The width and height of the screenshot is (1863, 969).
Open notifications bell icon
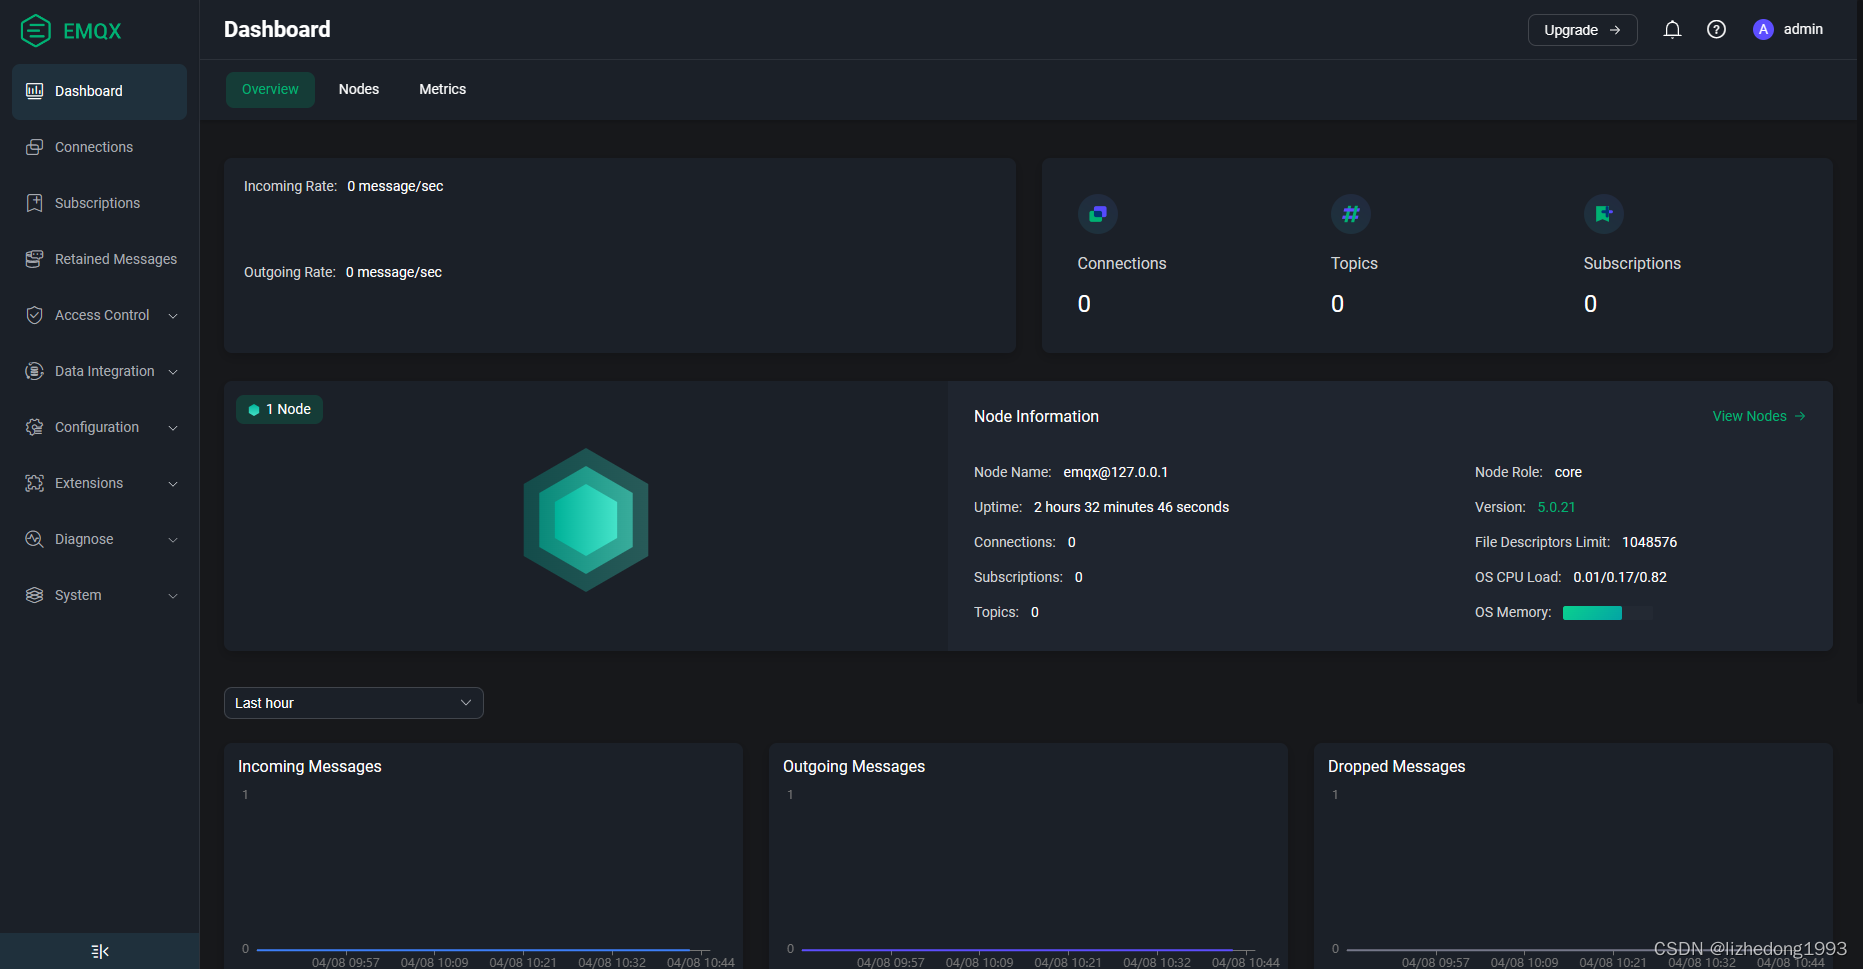point(1672,30)
